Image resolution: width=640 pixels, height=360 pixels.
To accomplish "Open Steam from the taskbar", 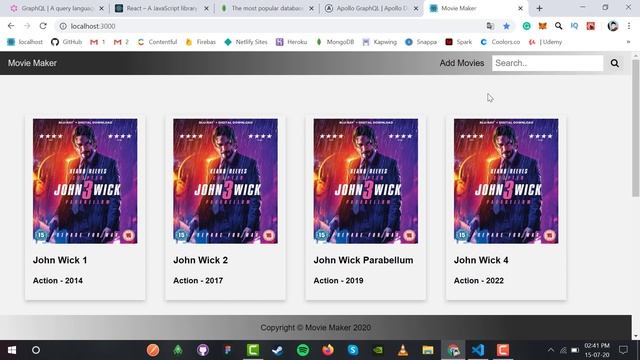I will coord(278,350).
